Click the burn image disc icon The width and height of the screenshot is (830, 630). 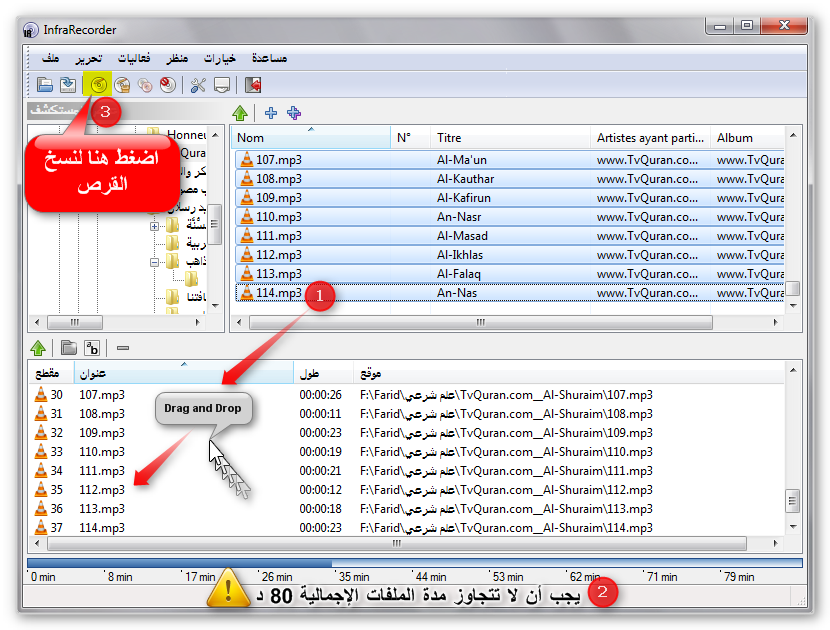(x=122, y=85)
